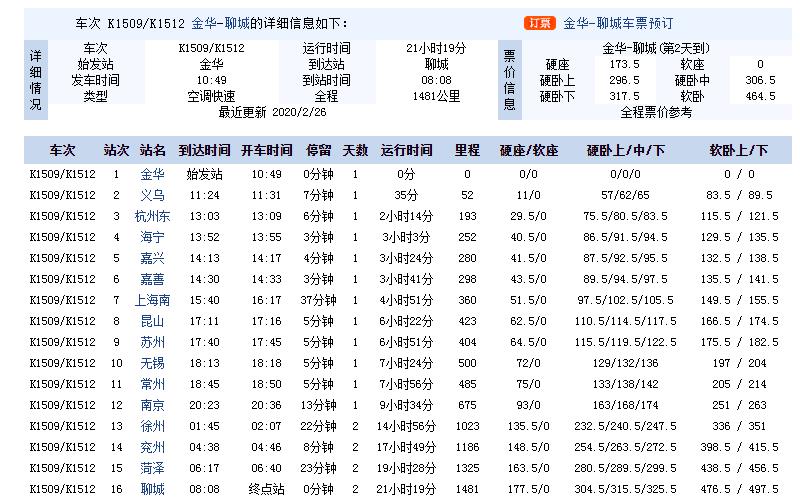Open the 常州 station link

[152, 384]
